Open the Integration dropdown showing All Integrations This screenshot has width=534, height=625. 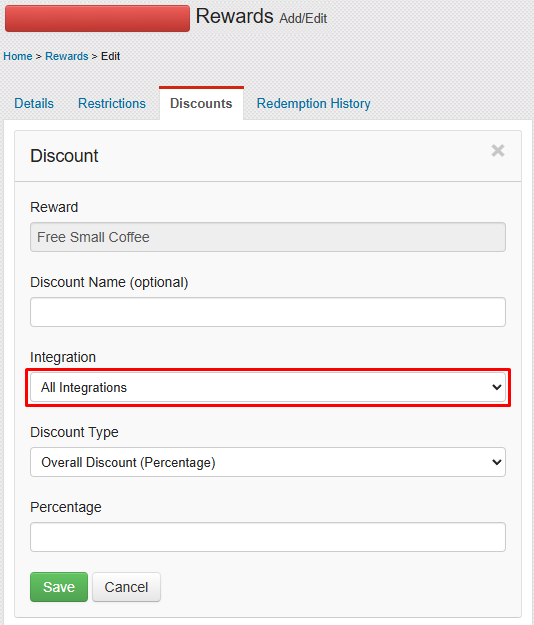coord(268,387)
